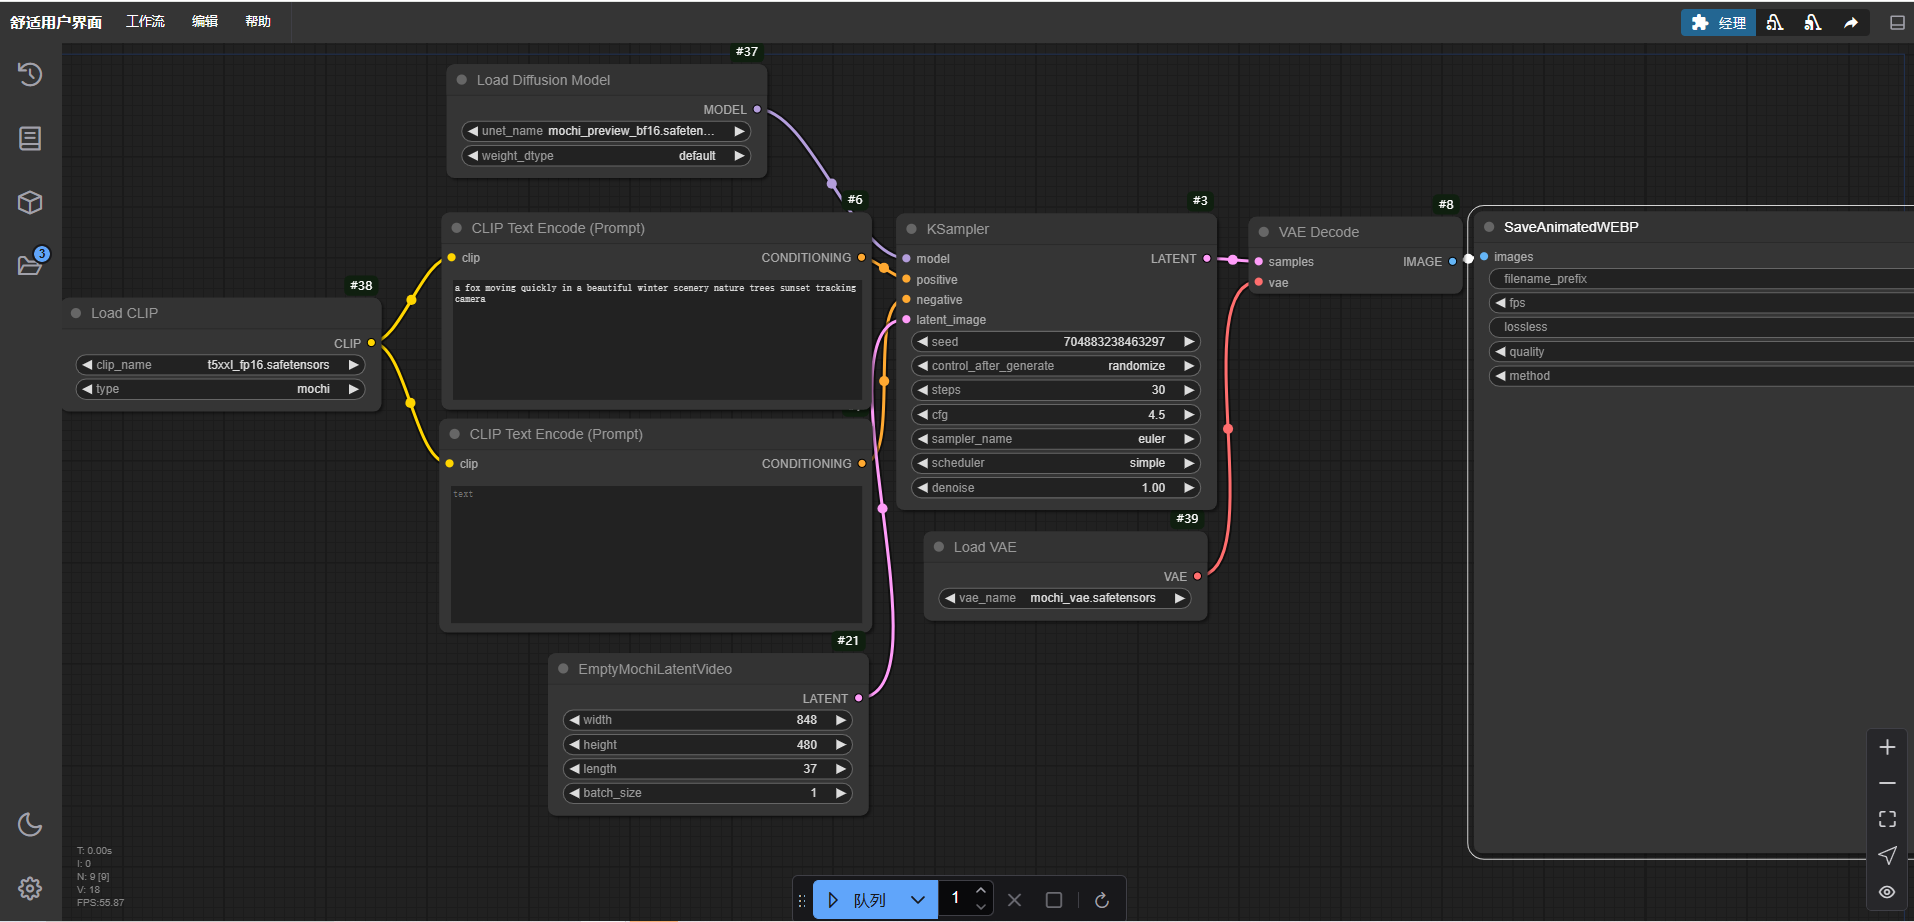Image resolution: width=1914 pixels, height=922 pixels.
Task: Open the model library cube icon
Action: click(x=30, y=202)
